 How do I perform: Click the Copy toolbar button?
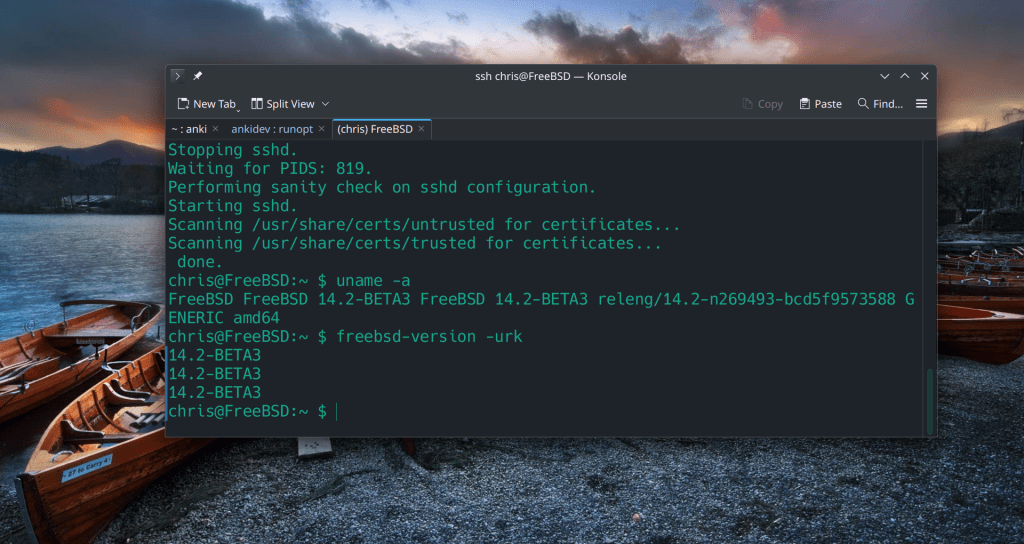click(x=763, y=104)
